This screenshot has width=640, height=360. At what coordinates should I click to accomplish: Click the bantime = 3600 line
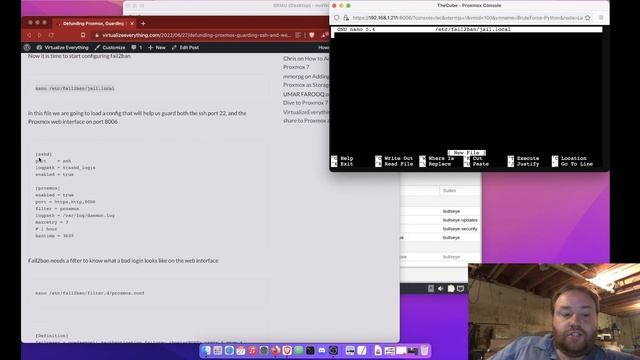point(54,236)
